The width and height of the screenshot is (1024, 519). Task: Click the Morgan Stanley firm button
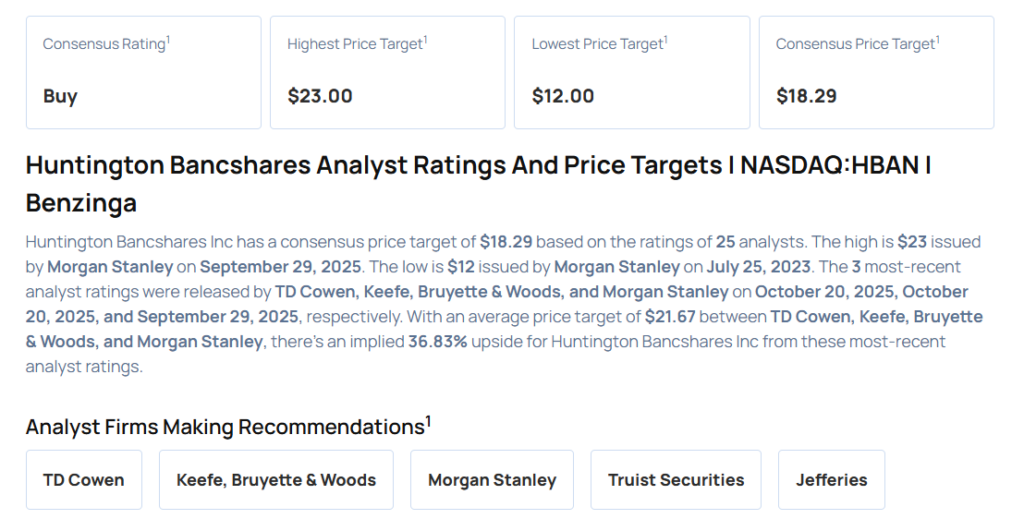point(492,480)
